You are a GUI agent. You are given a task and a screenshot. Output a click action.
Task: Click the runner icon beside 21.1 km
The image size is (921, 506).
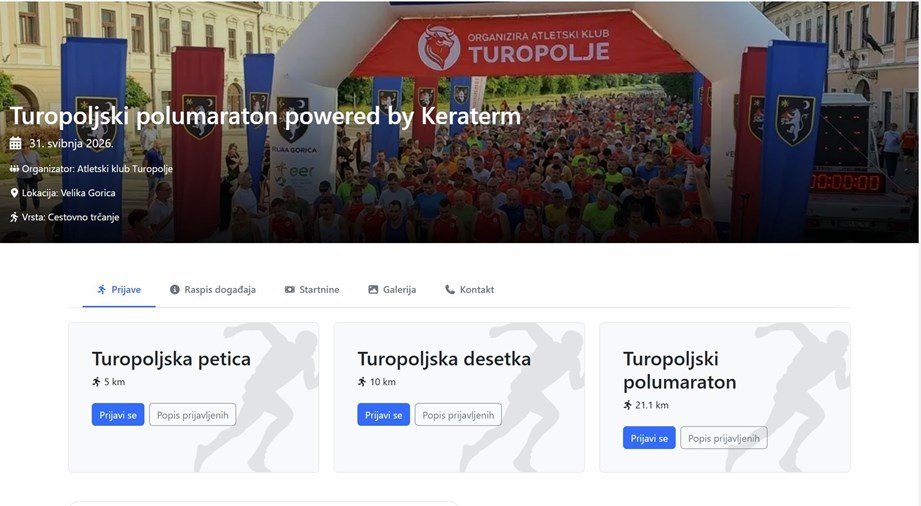click(627, 405)
